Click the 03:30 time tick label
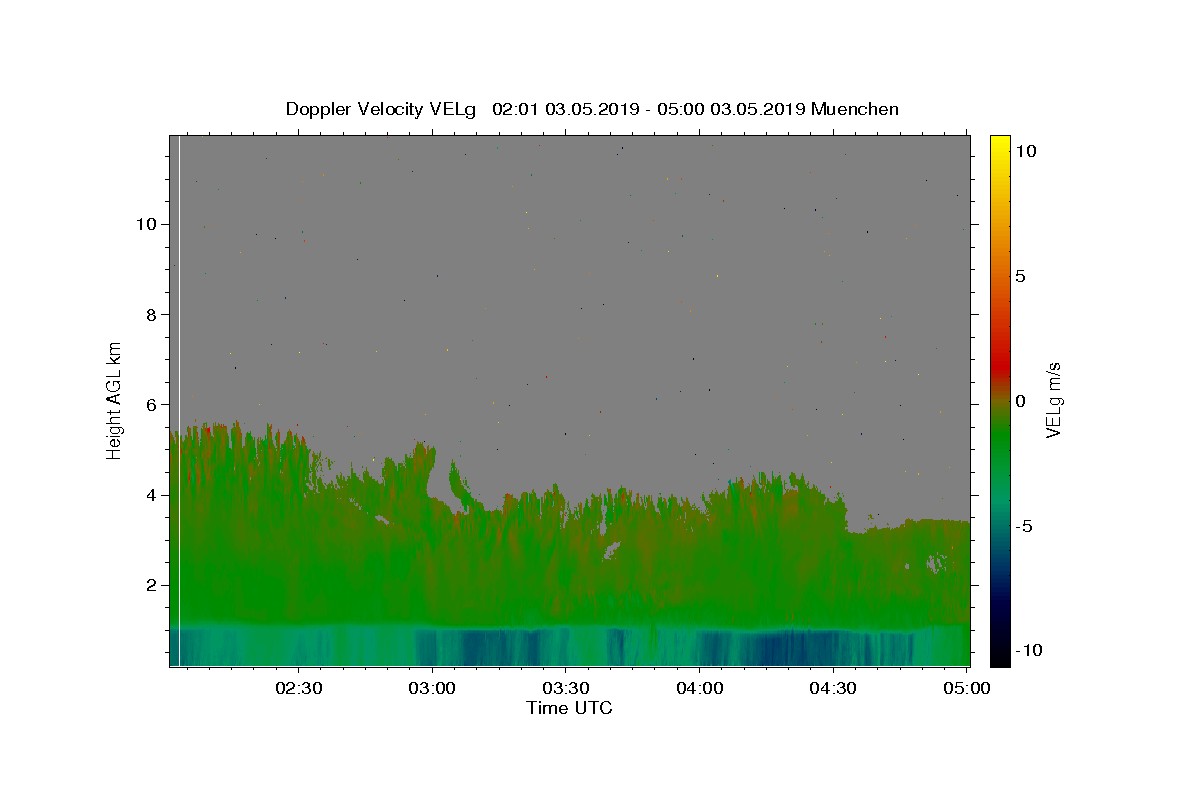The height and width of the screenshot is (800, 1200). click(x=566, y=688)
